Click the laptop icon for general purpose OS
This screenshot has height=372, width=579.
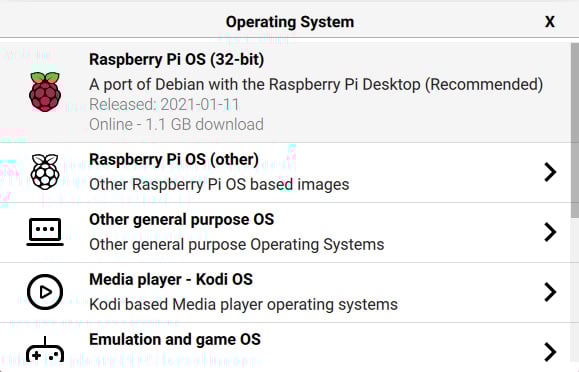click(45, 232)
